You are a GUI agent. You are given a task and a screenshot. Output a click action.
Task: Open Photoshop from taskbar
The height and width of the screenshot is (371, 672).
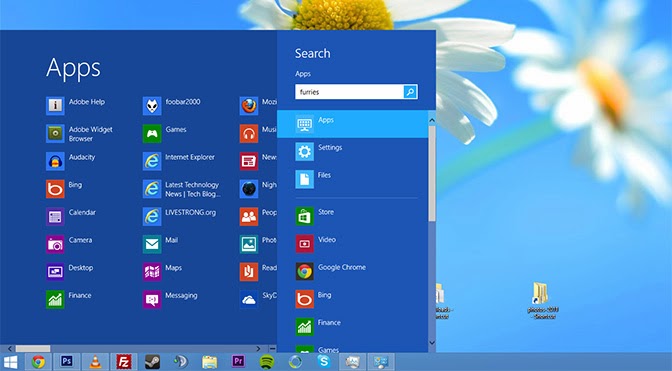point(66,362)
